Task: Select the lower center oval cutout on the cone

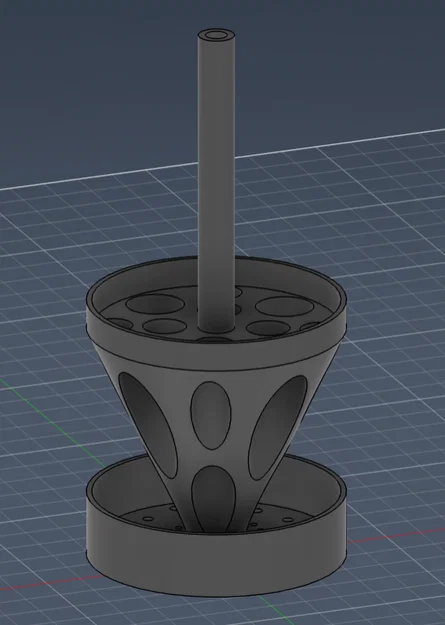Action: pos(214,499)
